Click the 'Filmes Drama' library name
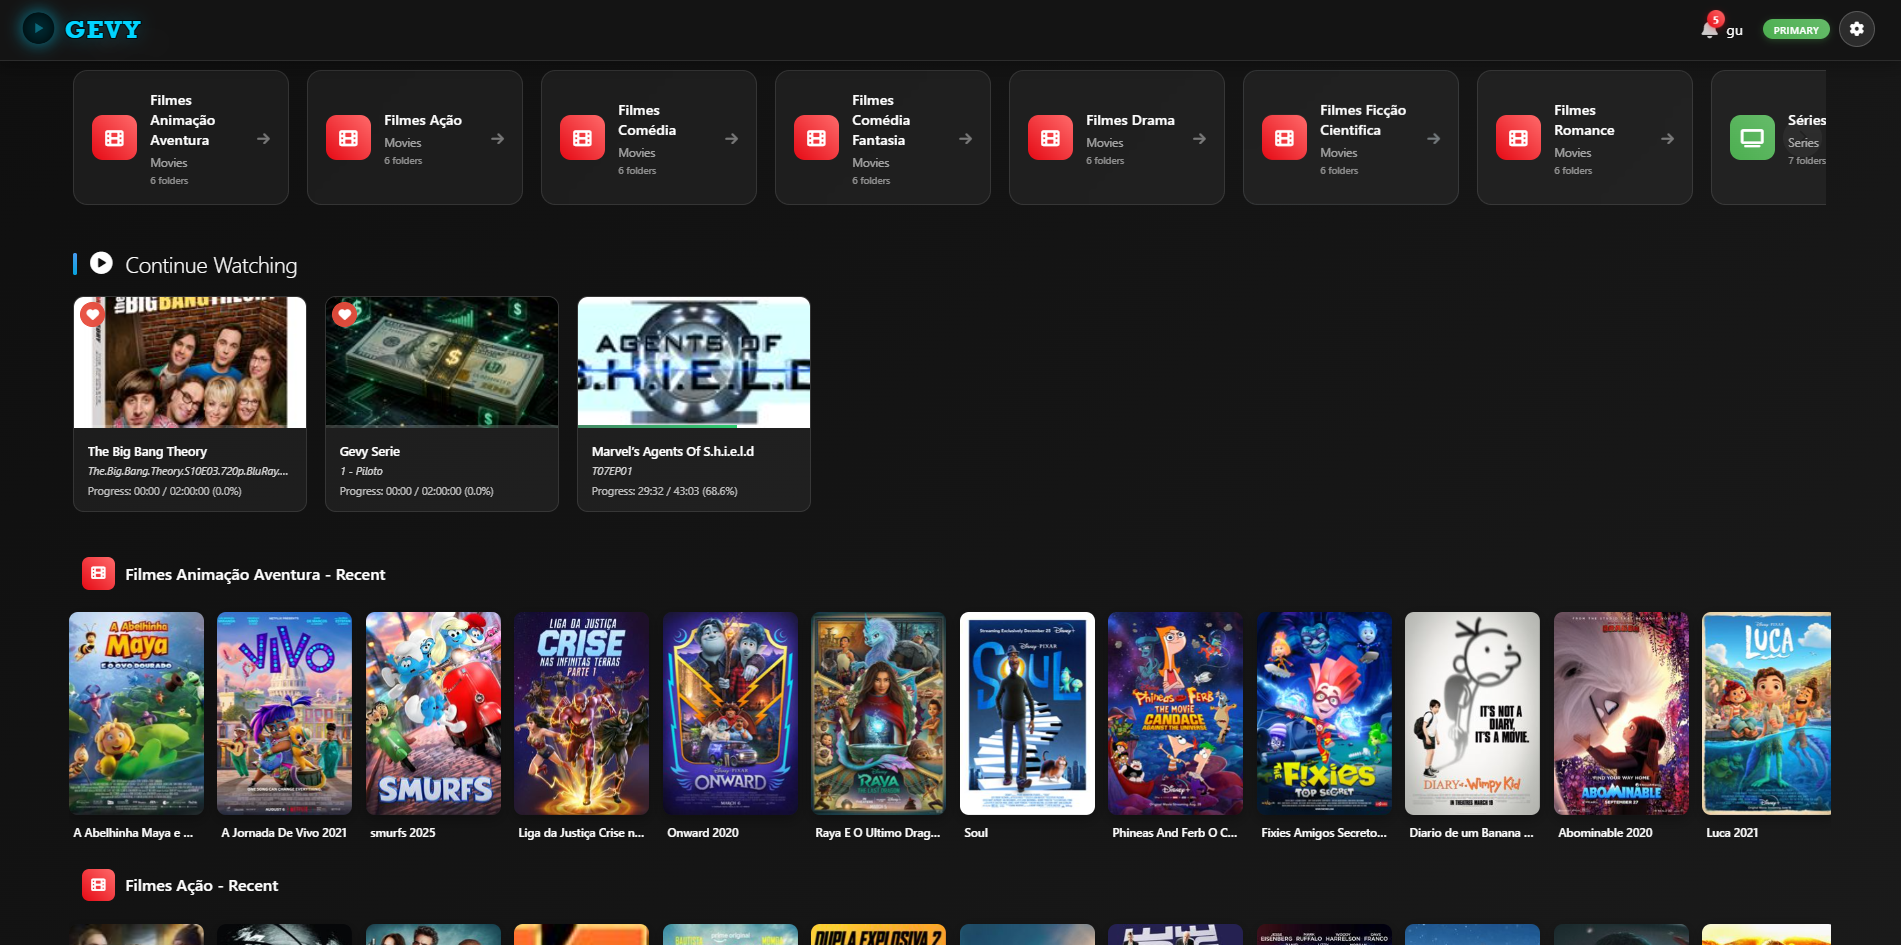 1130,120
